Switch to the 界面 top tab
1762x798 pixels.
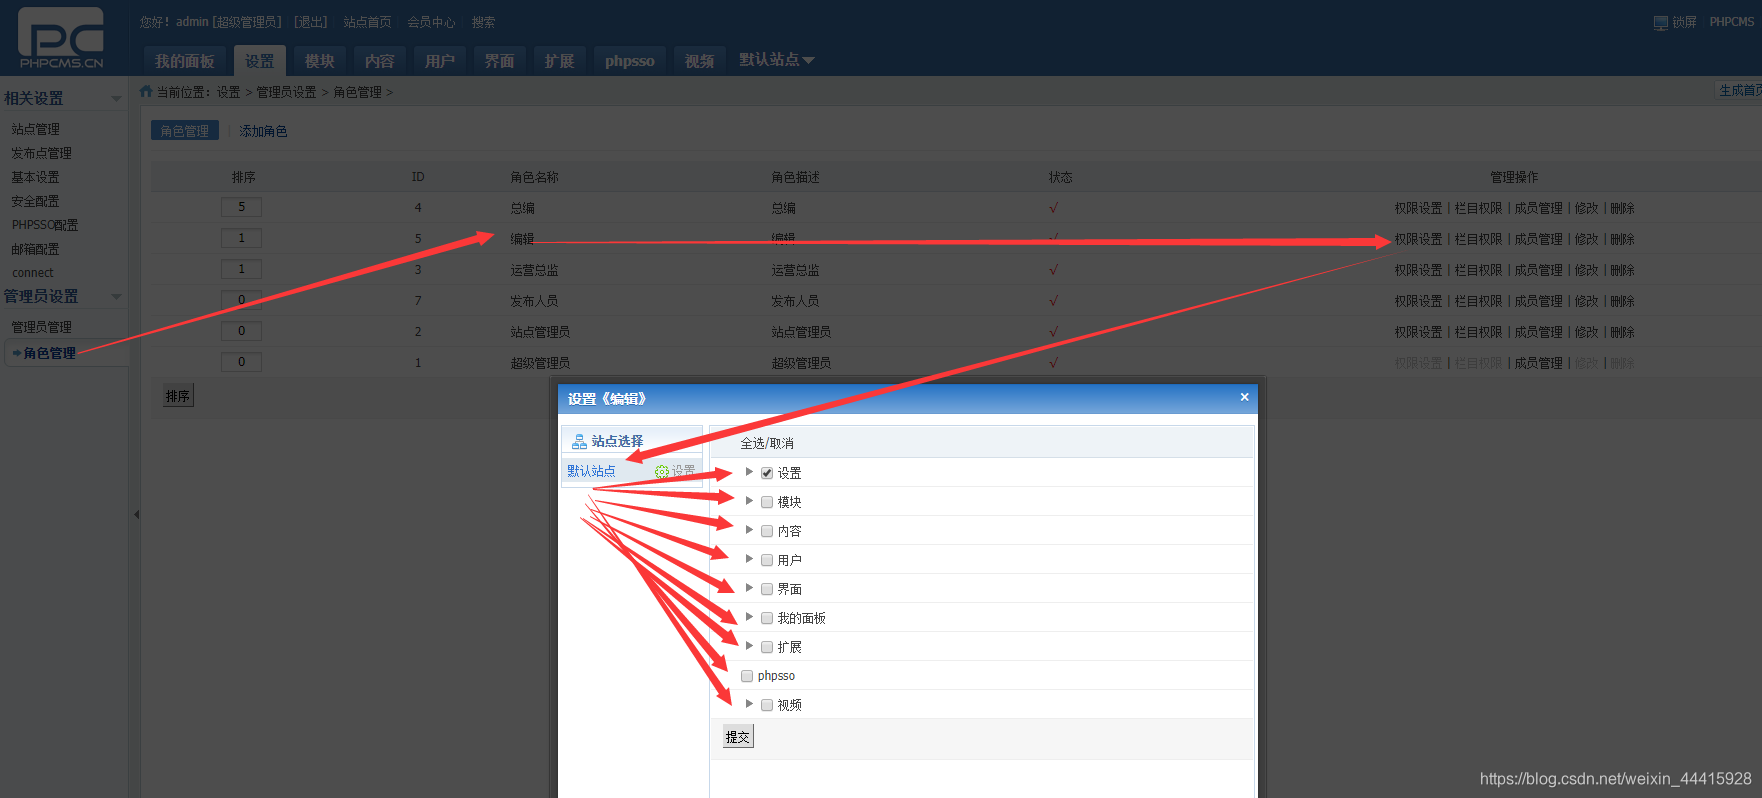tap(500, 61)
